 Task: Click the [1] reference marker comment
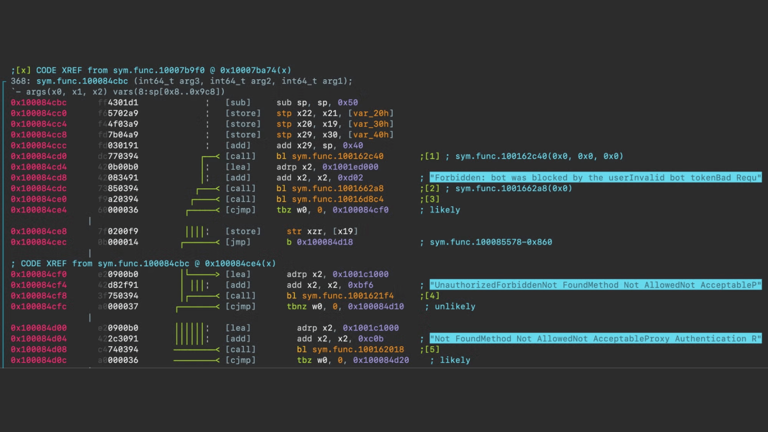tap(430, 156)
